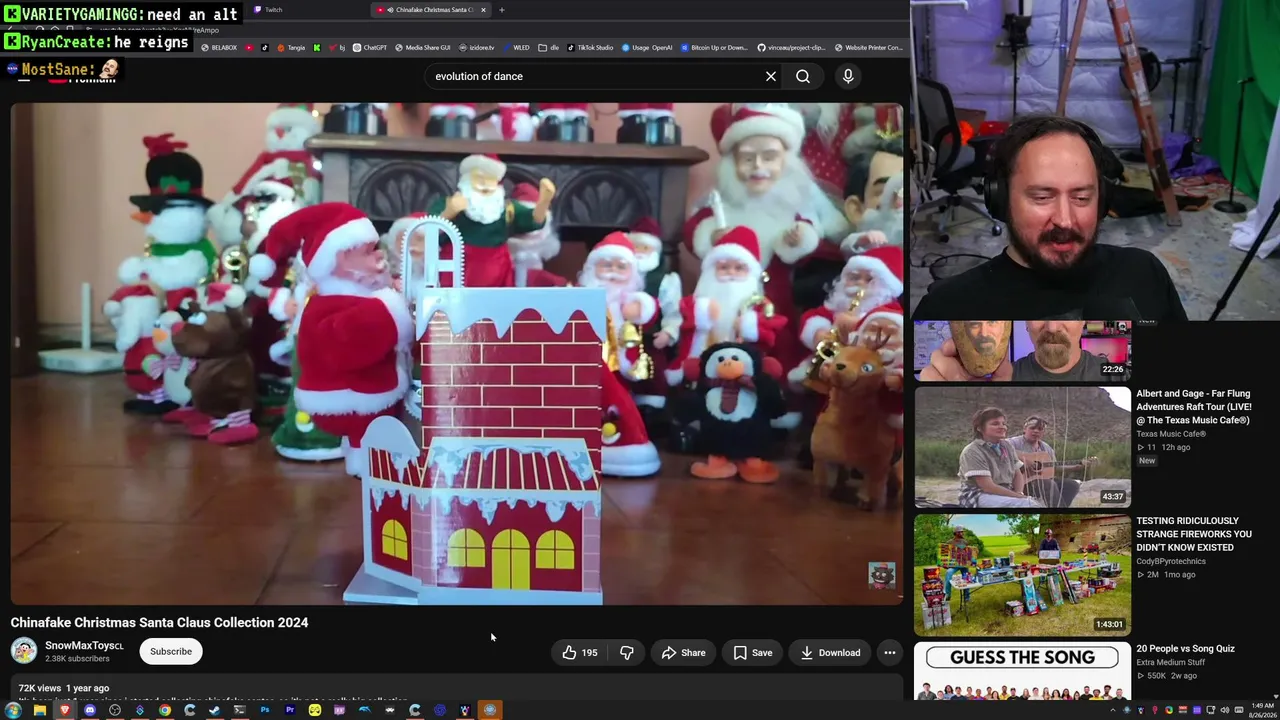Open Photoshop from the taskbar

point(264,710)
